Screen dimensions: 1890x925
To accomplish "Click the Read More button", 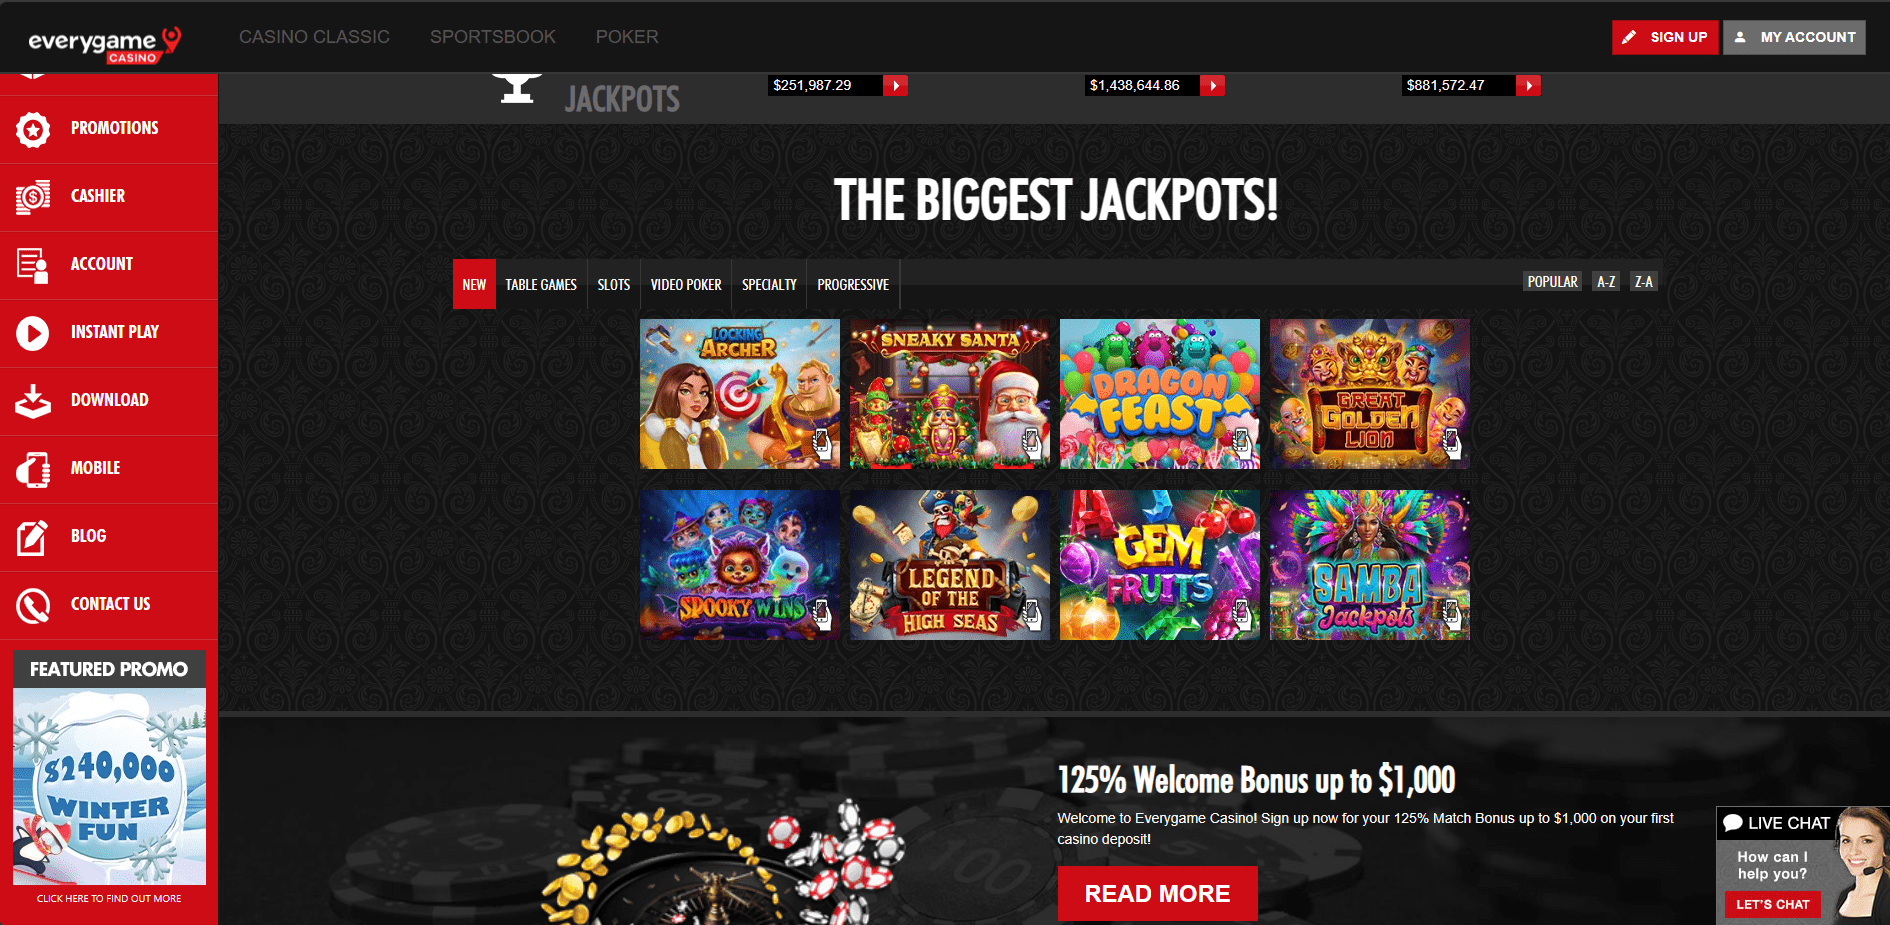I will pyautogui.click(x=1157, y=893).
